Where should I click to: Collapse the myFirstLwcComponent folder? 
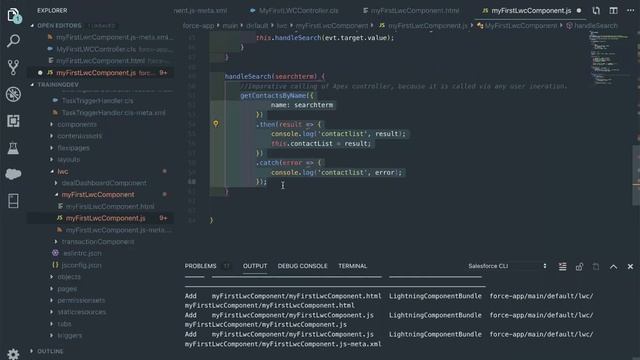98,195
